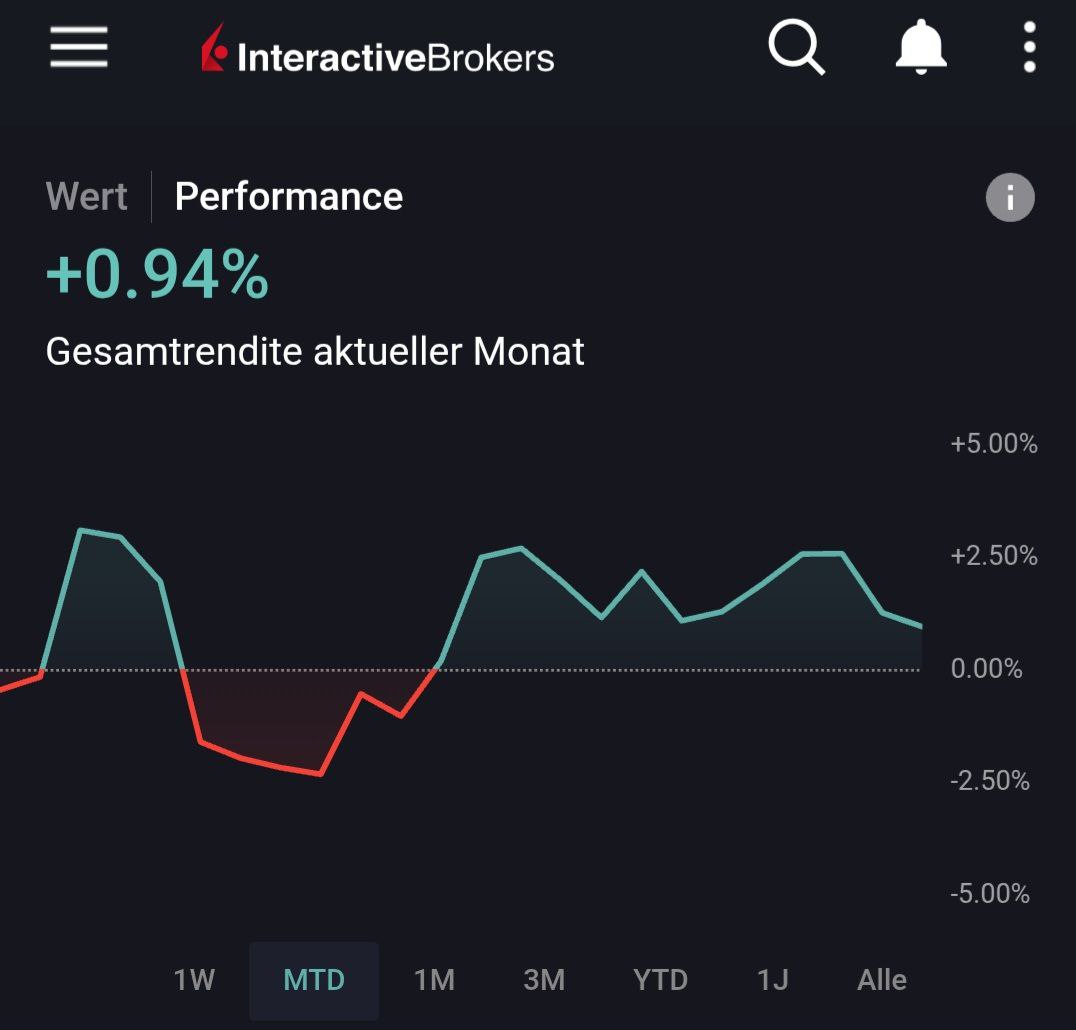Show the 3M performance range

[544, 980]
